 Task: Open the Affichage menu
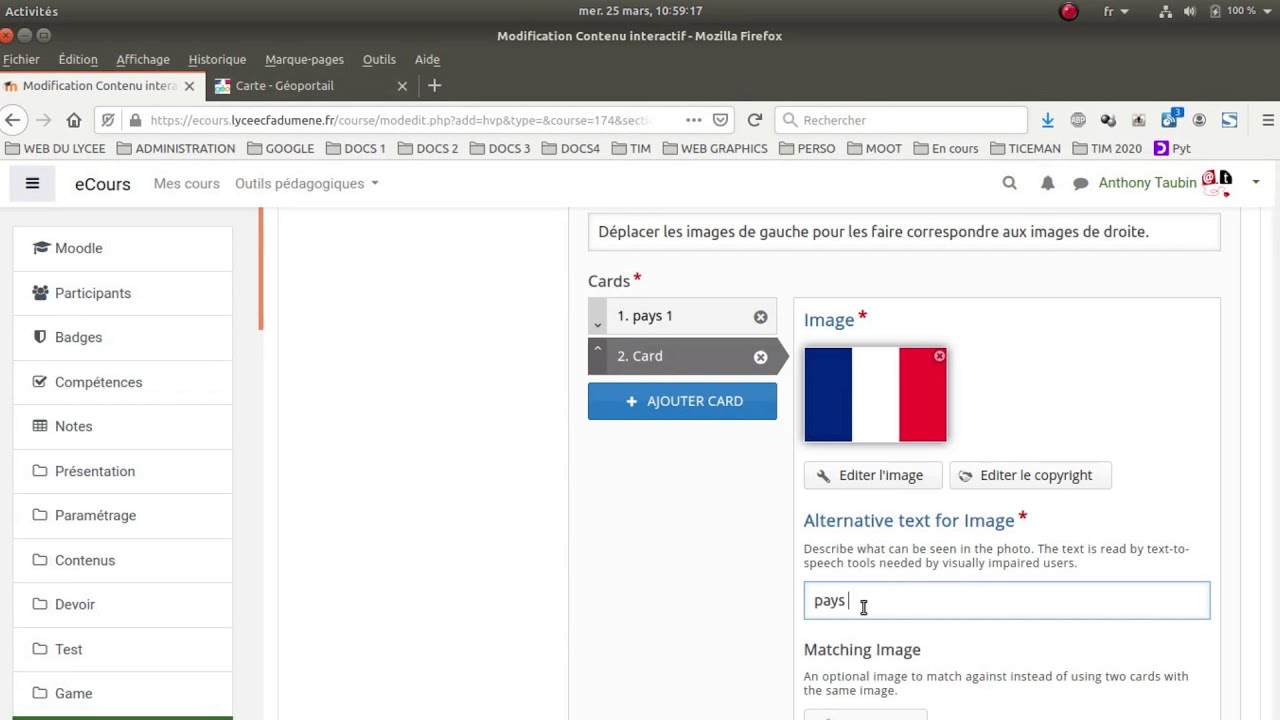tap(143, 59)
